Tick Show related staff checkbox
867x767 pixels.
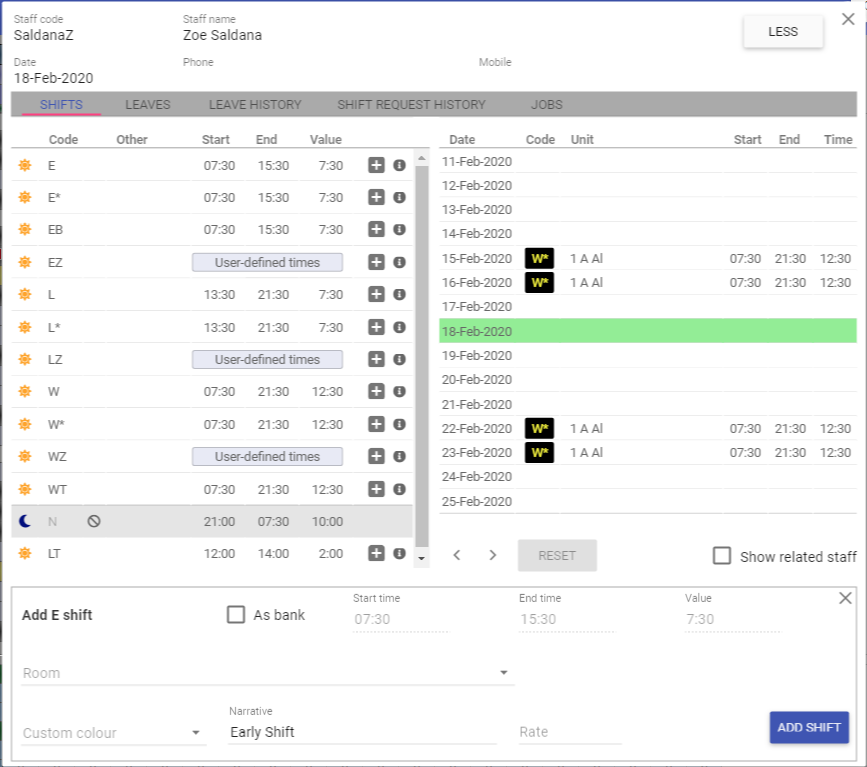(721, 556)
